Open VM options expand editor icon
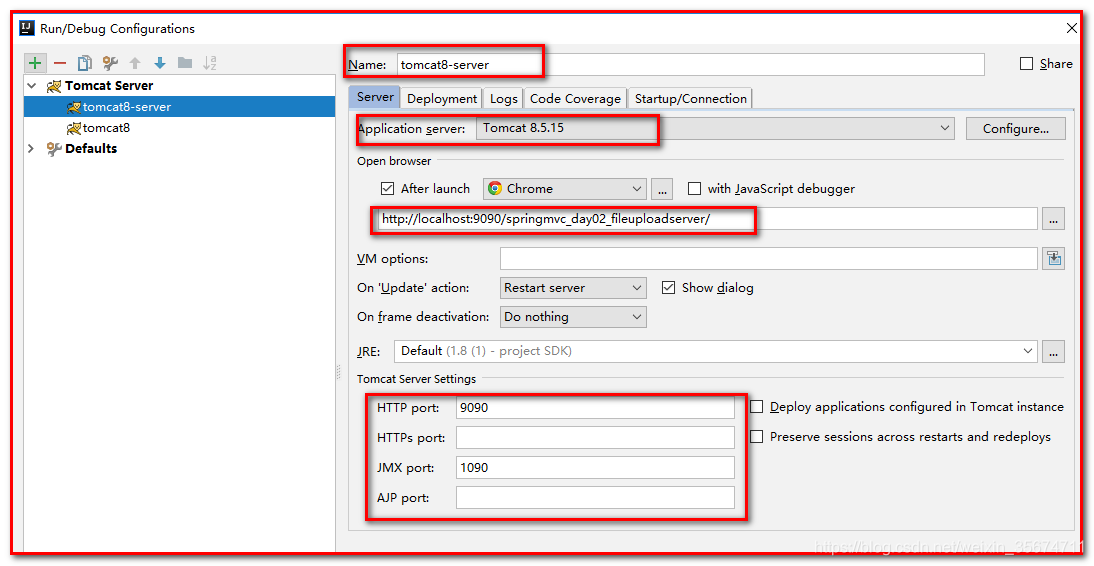 tap(1054, 259)
